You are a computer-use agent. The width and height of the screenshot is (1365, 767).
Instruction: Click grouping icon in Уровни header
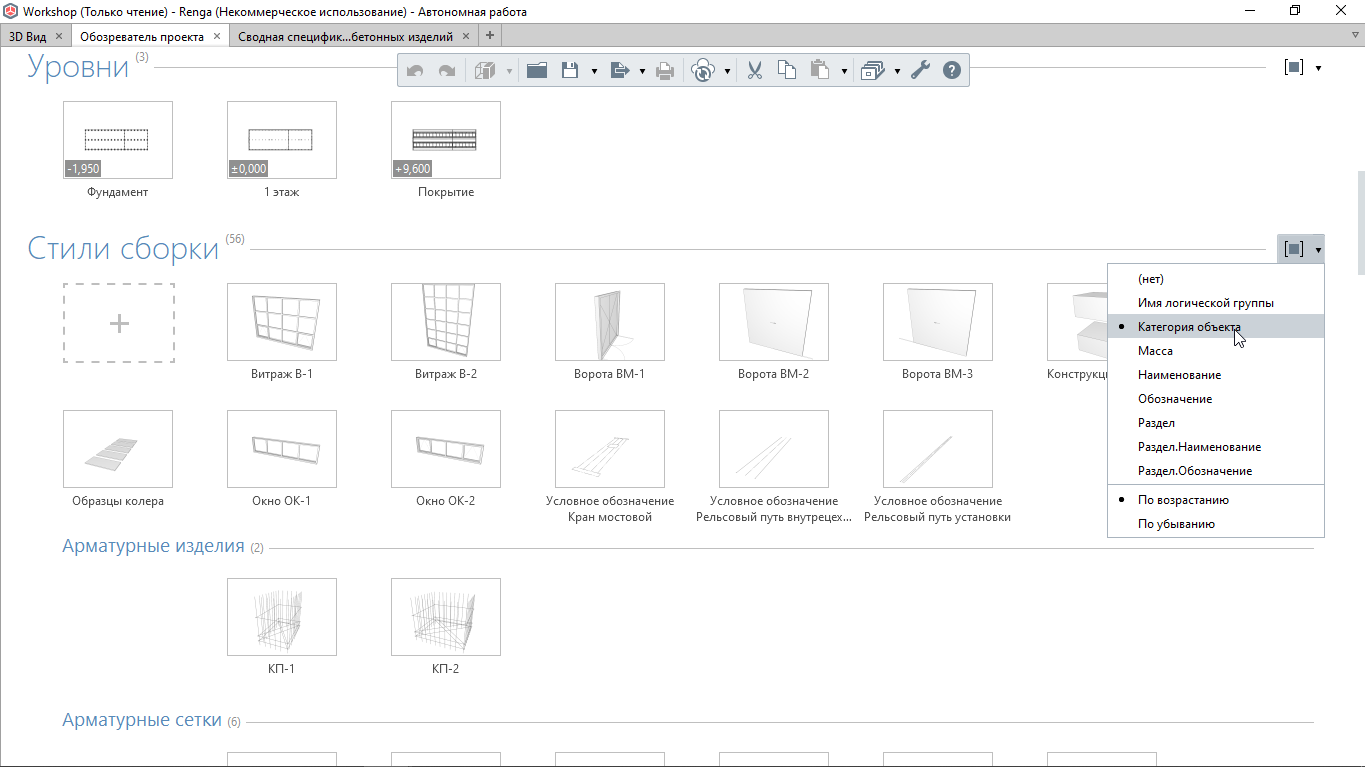1294,68
